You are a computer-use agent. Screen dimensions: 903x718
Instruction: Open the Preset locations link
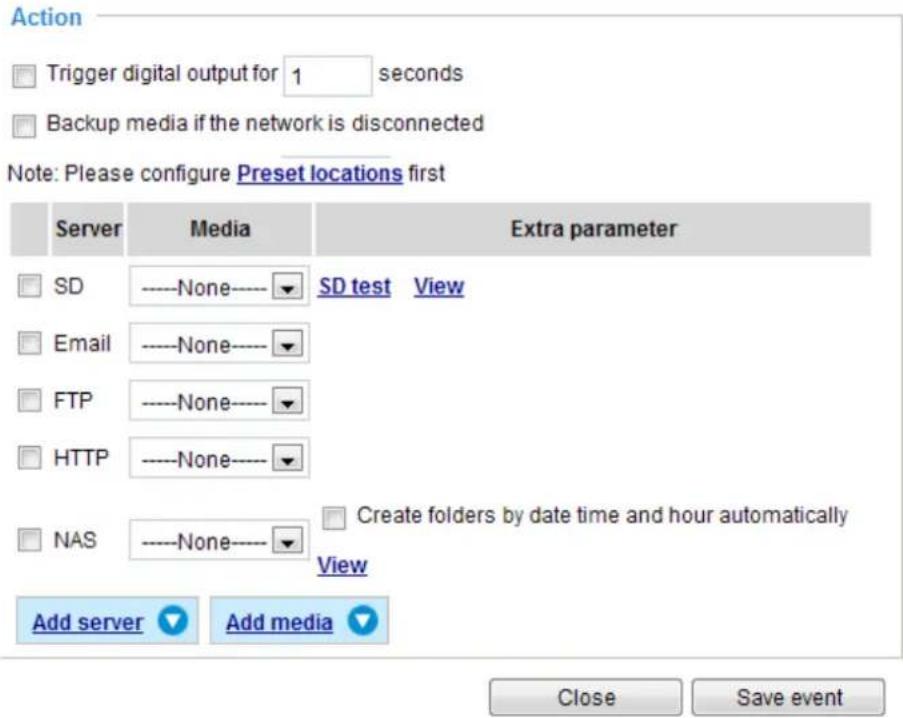click(320, 173)
